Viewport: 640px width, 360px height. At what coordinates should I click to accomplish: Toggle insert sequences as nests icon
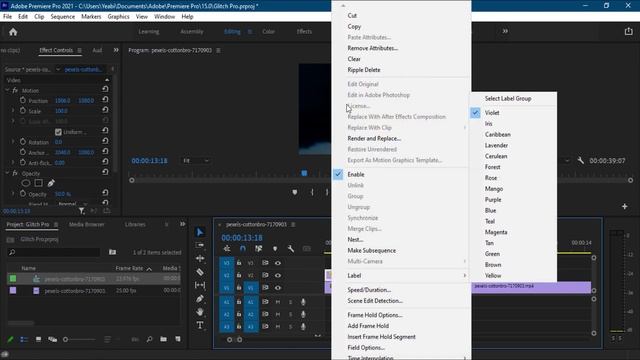click(x=227, y=249)
